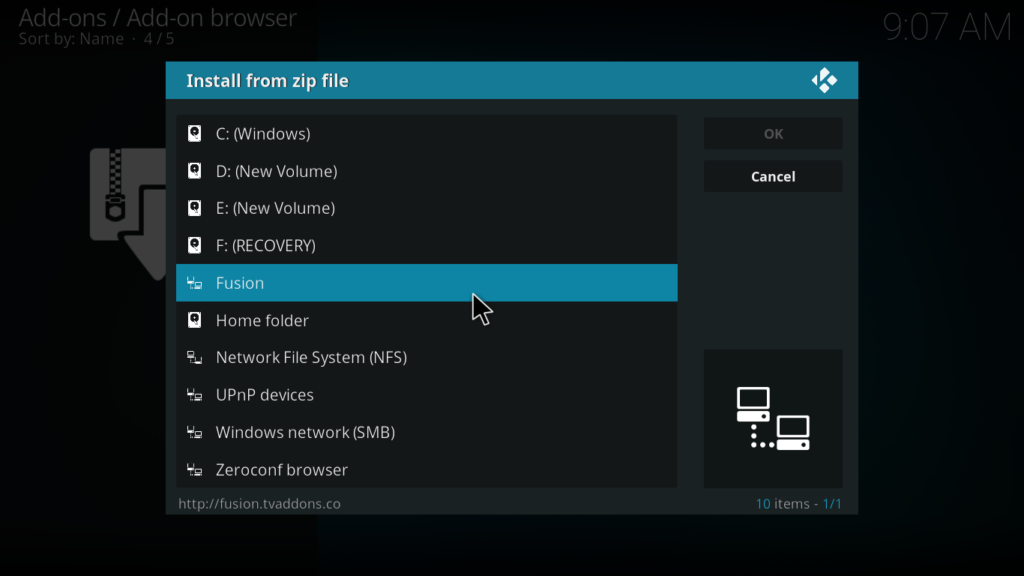Open the Fusion source
This screenshot has width=1024, height=576.
tap(426, 283)
